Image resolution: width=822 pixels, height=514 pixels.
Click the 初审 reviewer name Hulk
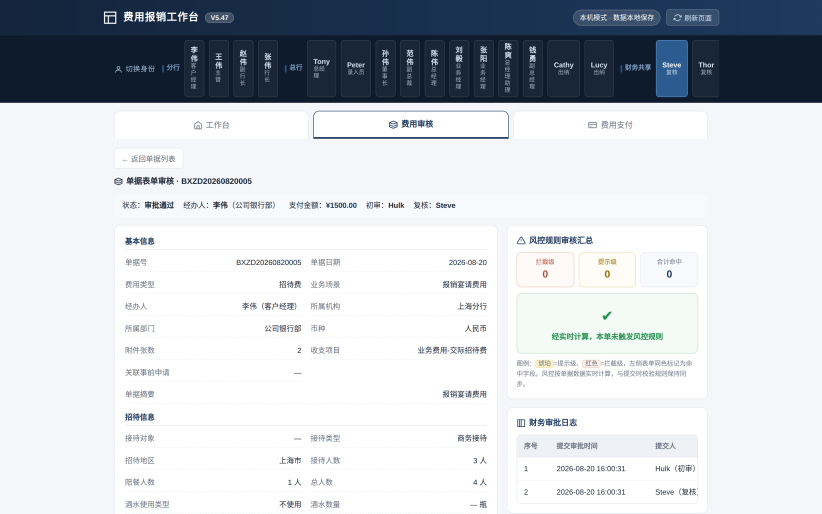(x=396, y=205)
